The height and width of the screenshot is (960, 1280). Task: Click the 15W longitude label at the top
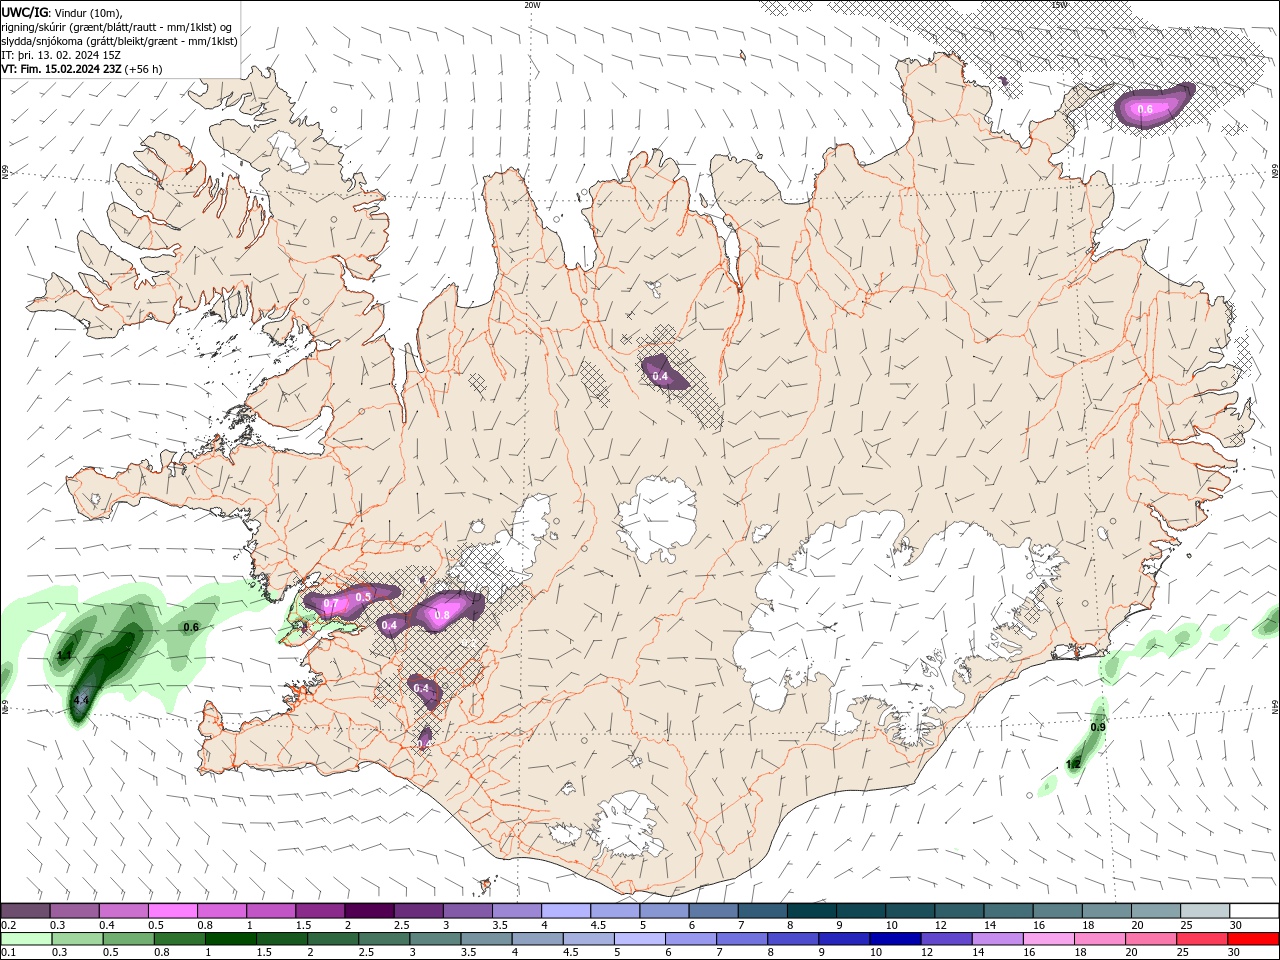pyautogui.click(x=1059, y=5)
